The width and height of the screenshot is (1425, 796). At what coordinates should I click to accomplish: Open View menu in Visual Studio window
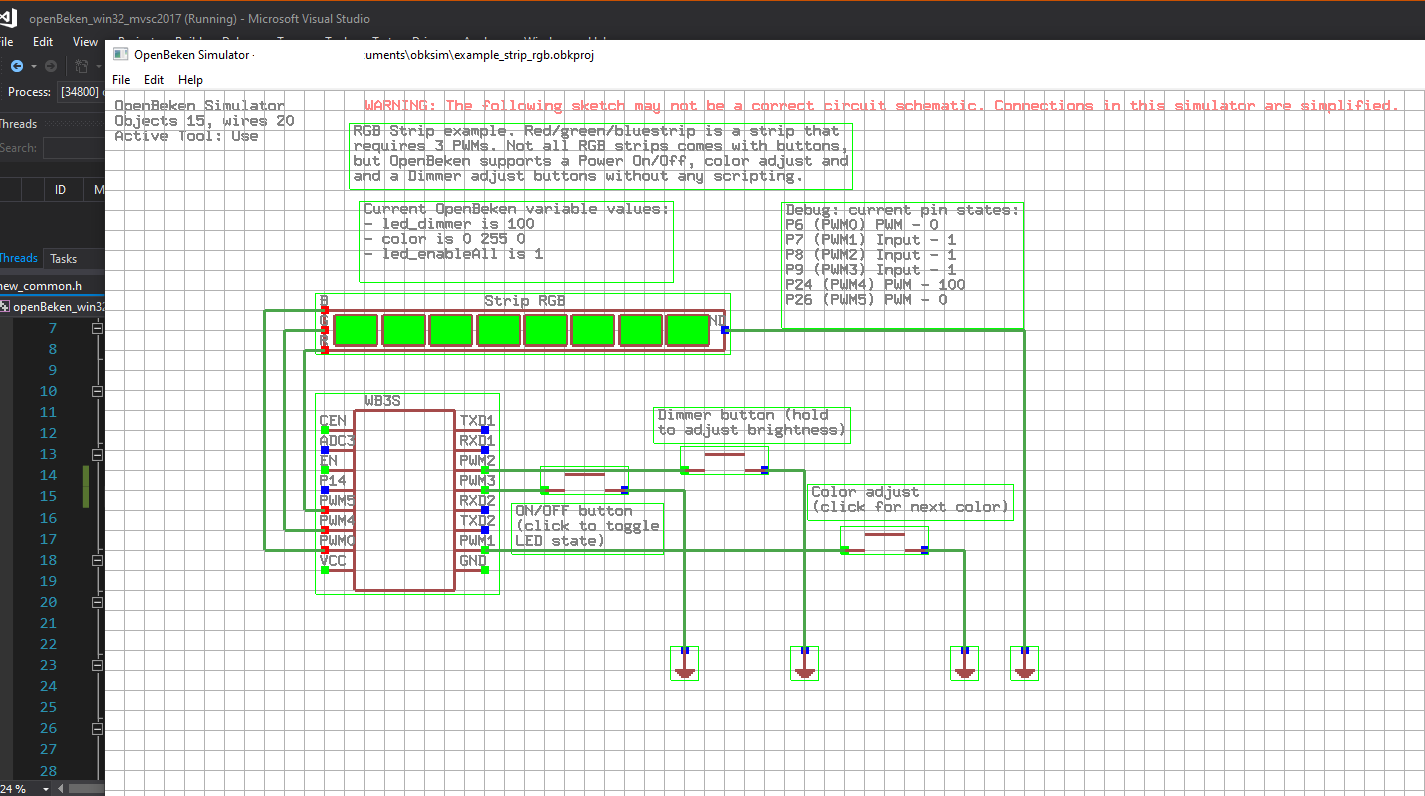(x=85, y=42)
